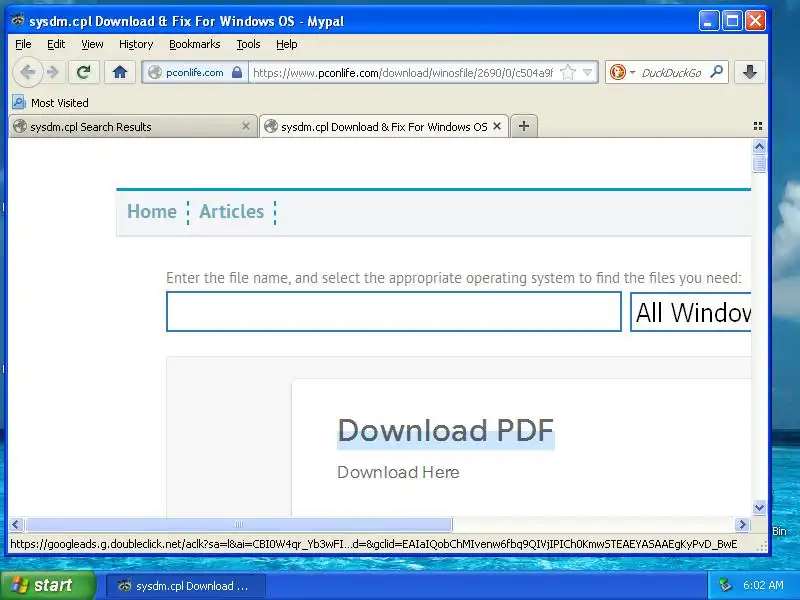Click the Download Here ad link
The image size is (800, 600).
tap(398, 472)
